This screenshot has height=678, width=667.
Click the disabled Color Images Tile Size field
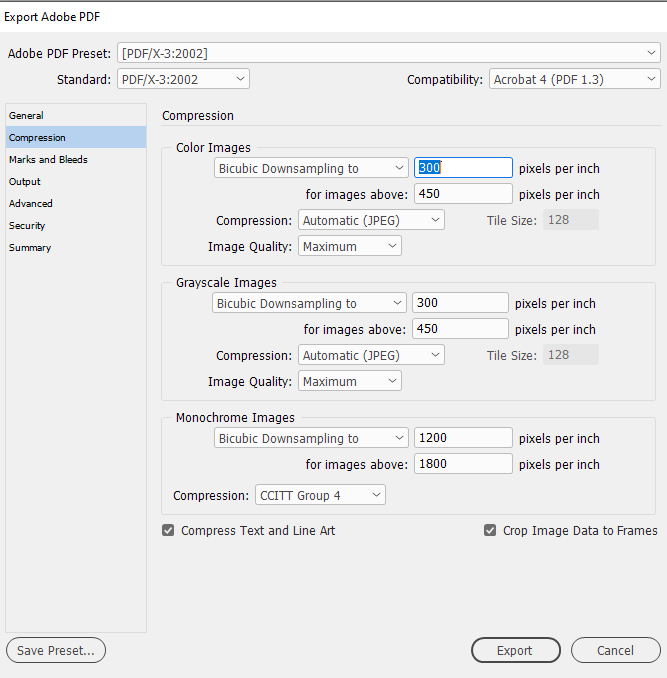click(x=571, y=220)
